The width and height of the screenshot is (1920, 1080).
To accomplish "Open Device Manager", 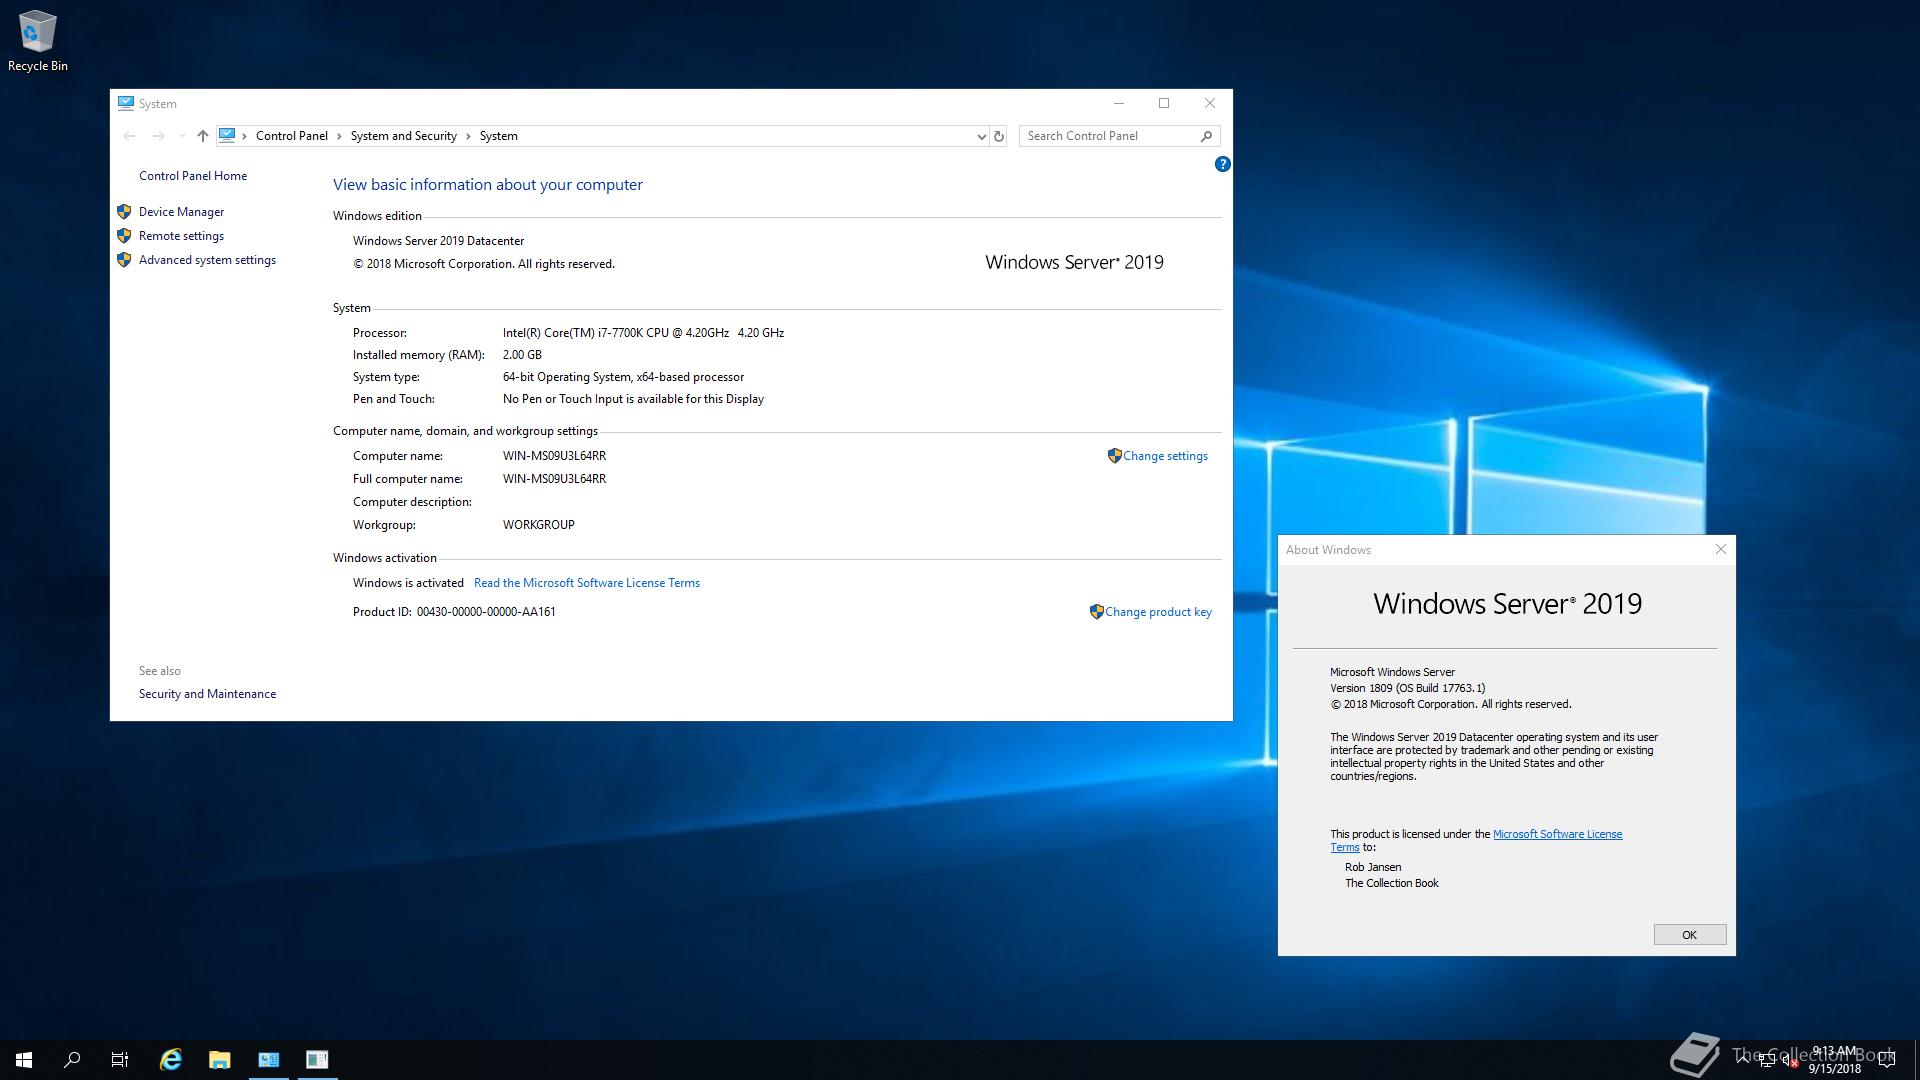I will click(181, 212).
